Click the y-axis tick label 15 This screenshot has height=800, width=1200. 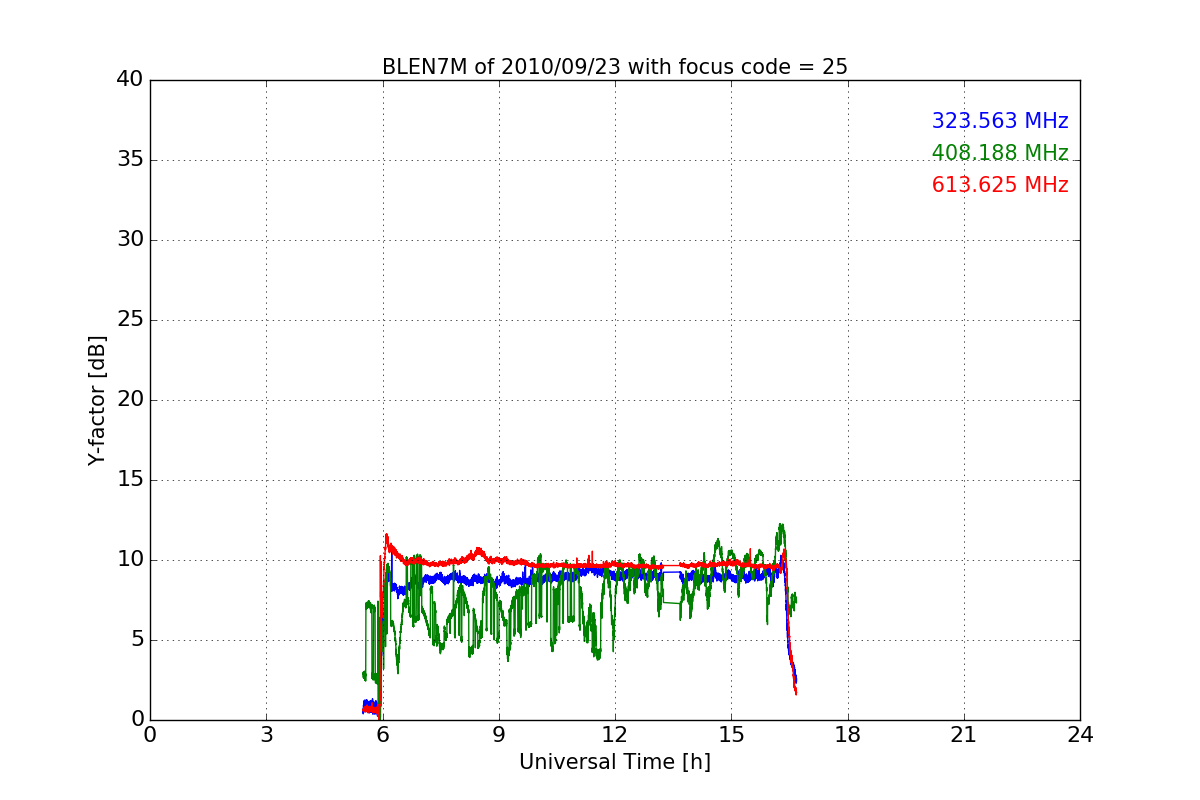pyautogui.click(x=129, y=480)
